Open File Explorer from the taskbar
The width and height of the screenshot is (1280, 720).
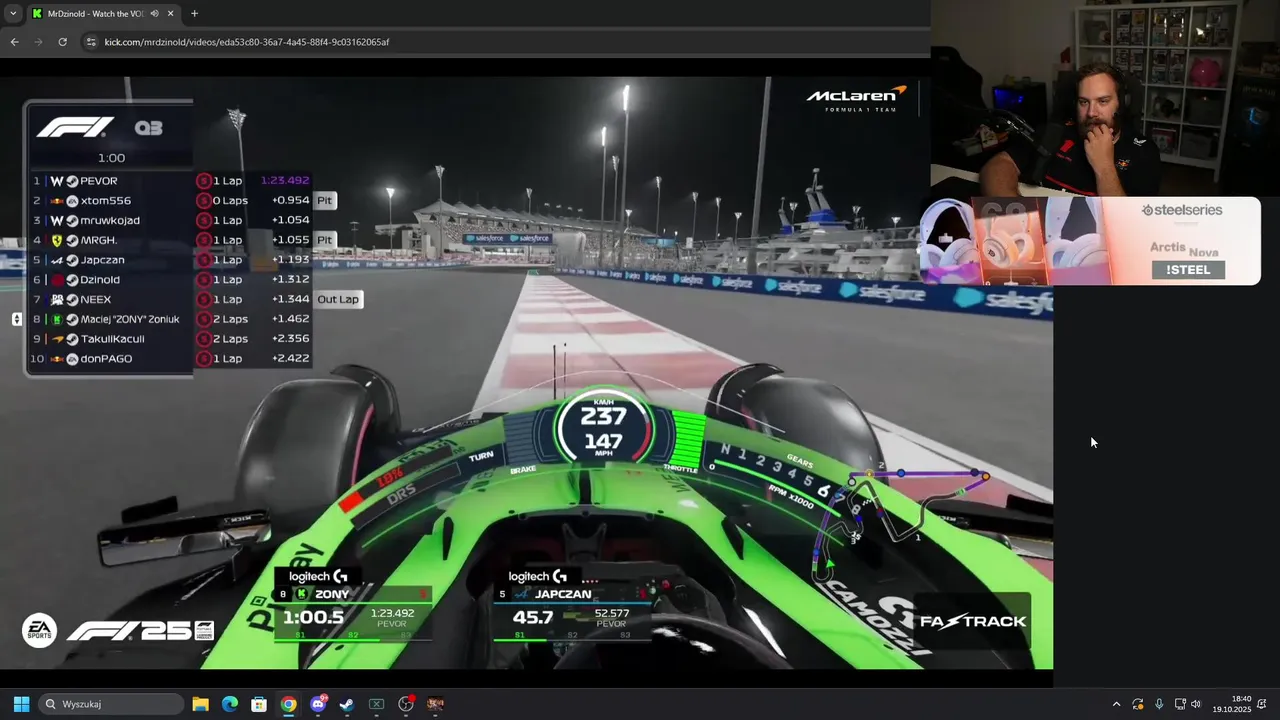coord(200,704)
